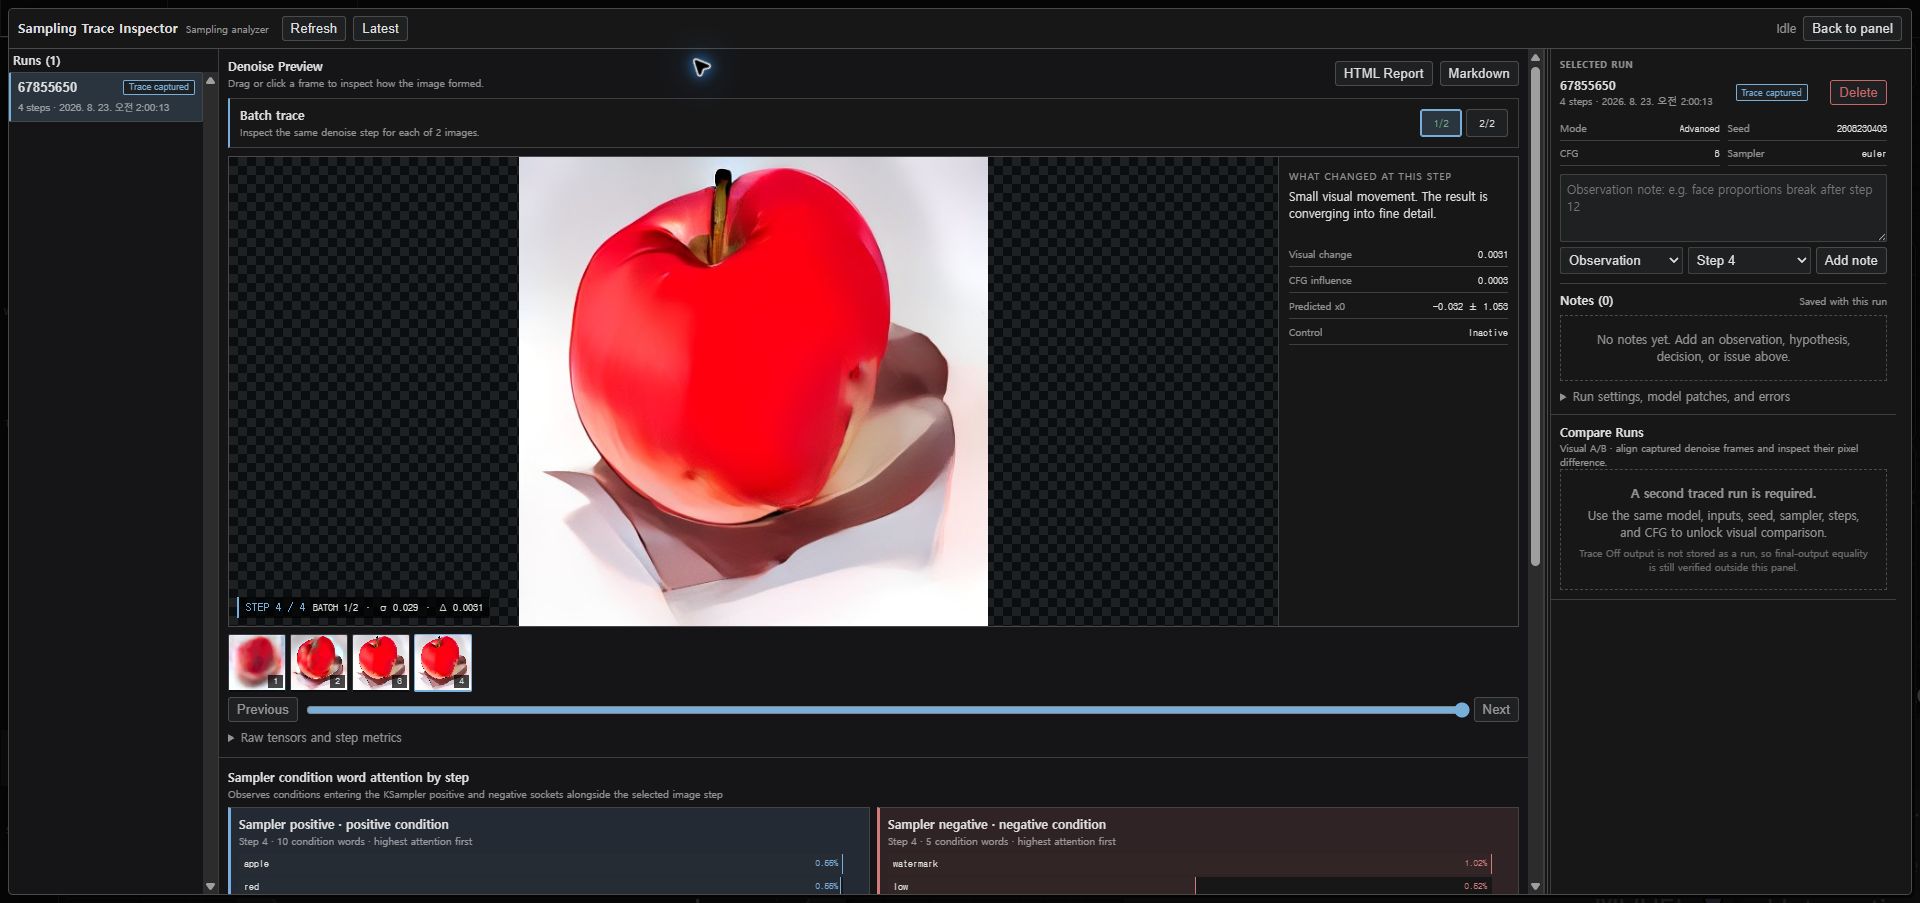The height and width of the screenshot is (903, 1920).
Task: Click the Trace captured badge in Selected Run
Action: tap(1771, 93)
